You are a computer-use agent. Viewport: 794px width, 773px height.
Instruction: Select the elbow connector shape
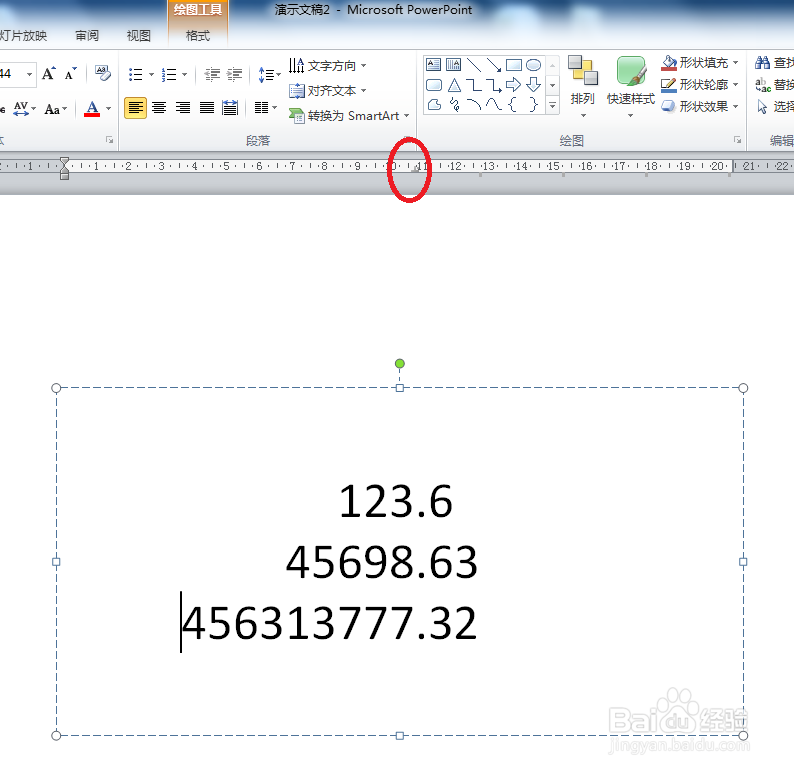[x=473, y=85]
